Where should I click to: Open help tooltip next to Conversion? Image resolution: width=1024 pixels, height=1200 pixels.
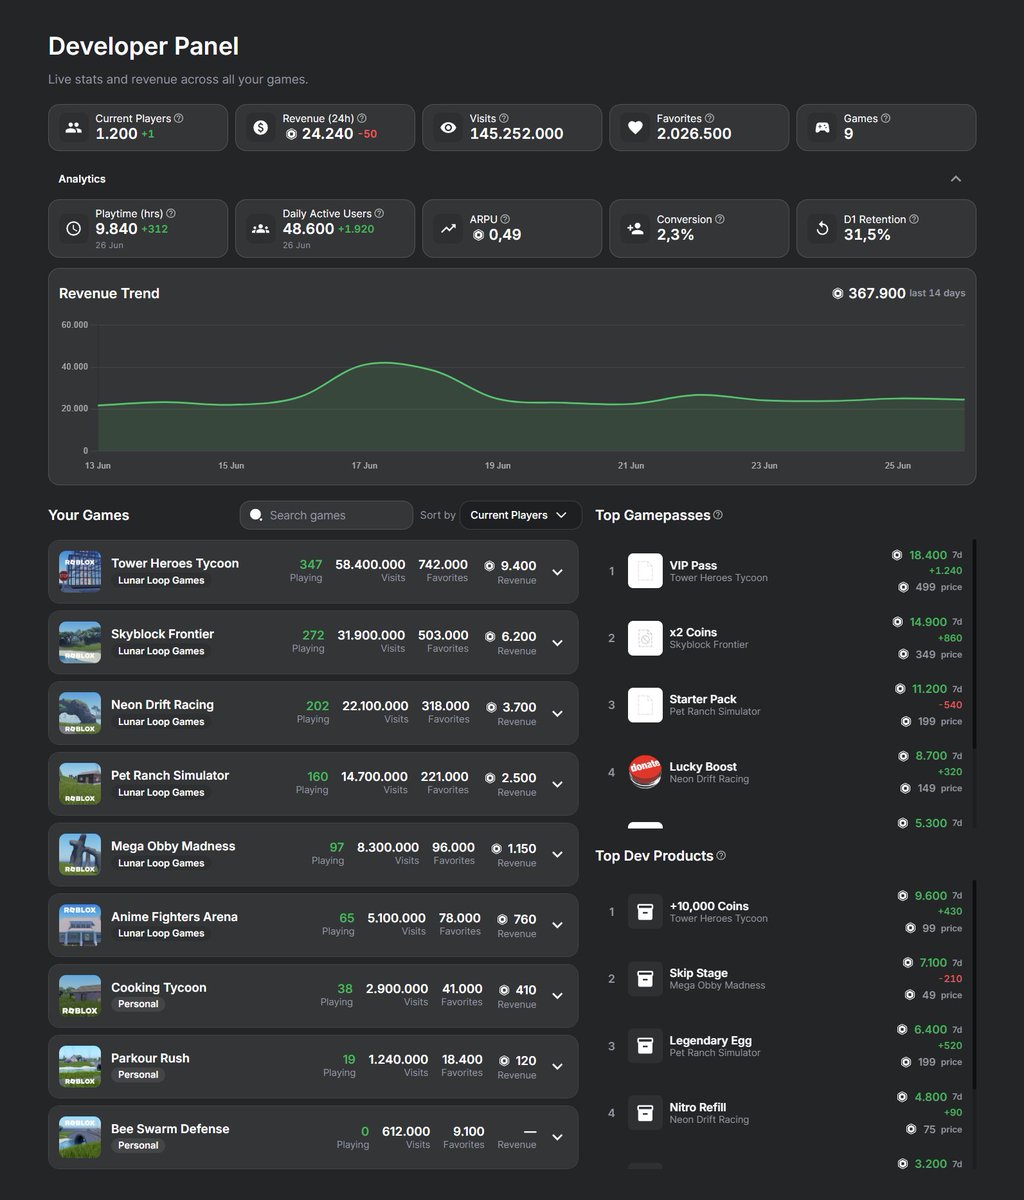(x=720, y=219)
